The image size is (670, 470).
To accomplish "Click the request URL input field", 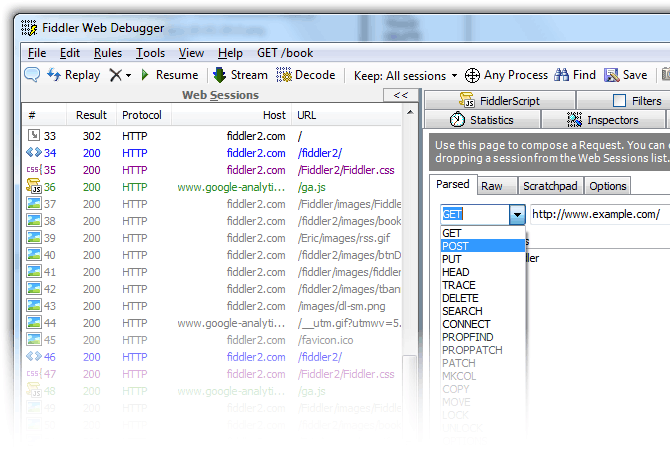I will 598,214.
